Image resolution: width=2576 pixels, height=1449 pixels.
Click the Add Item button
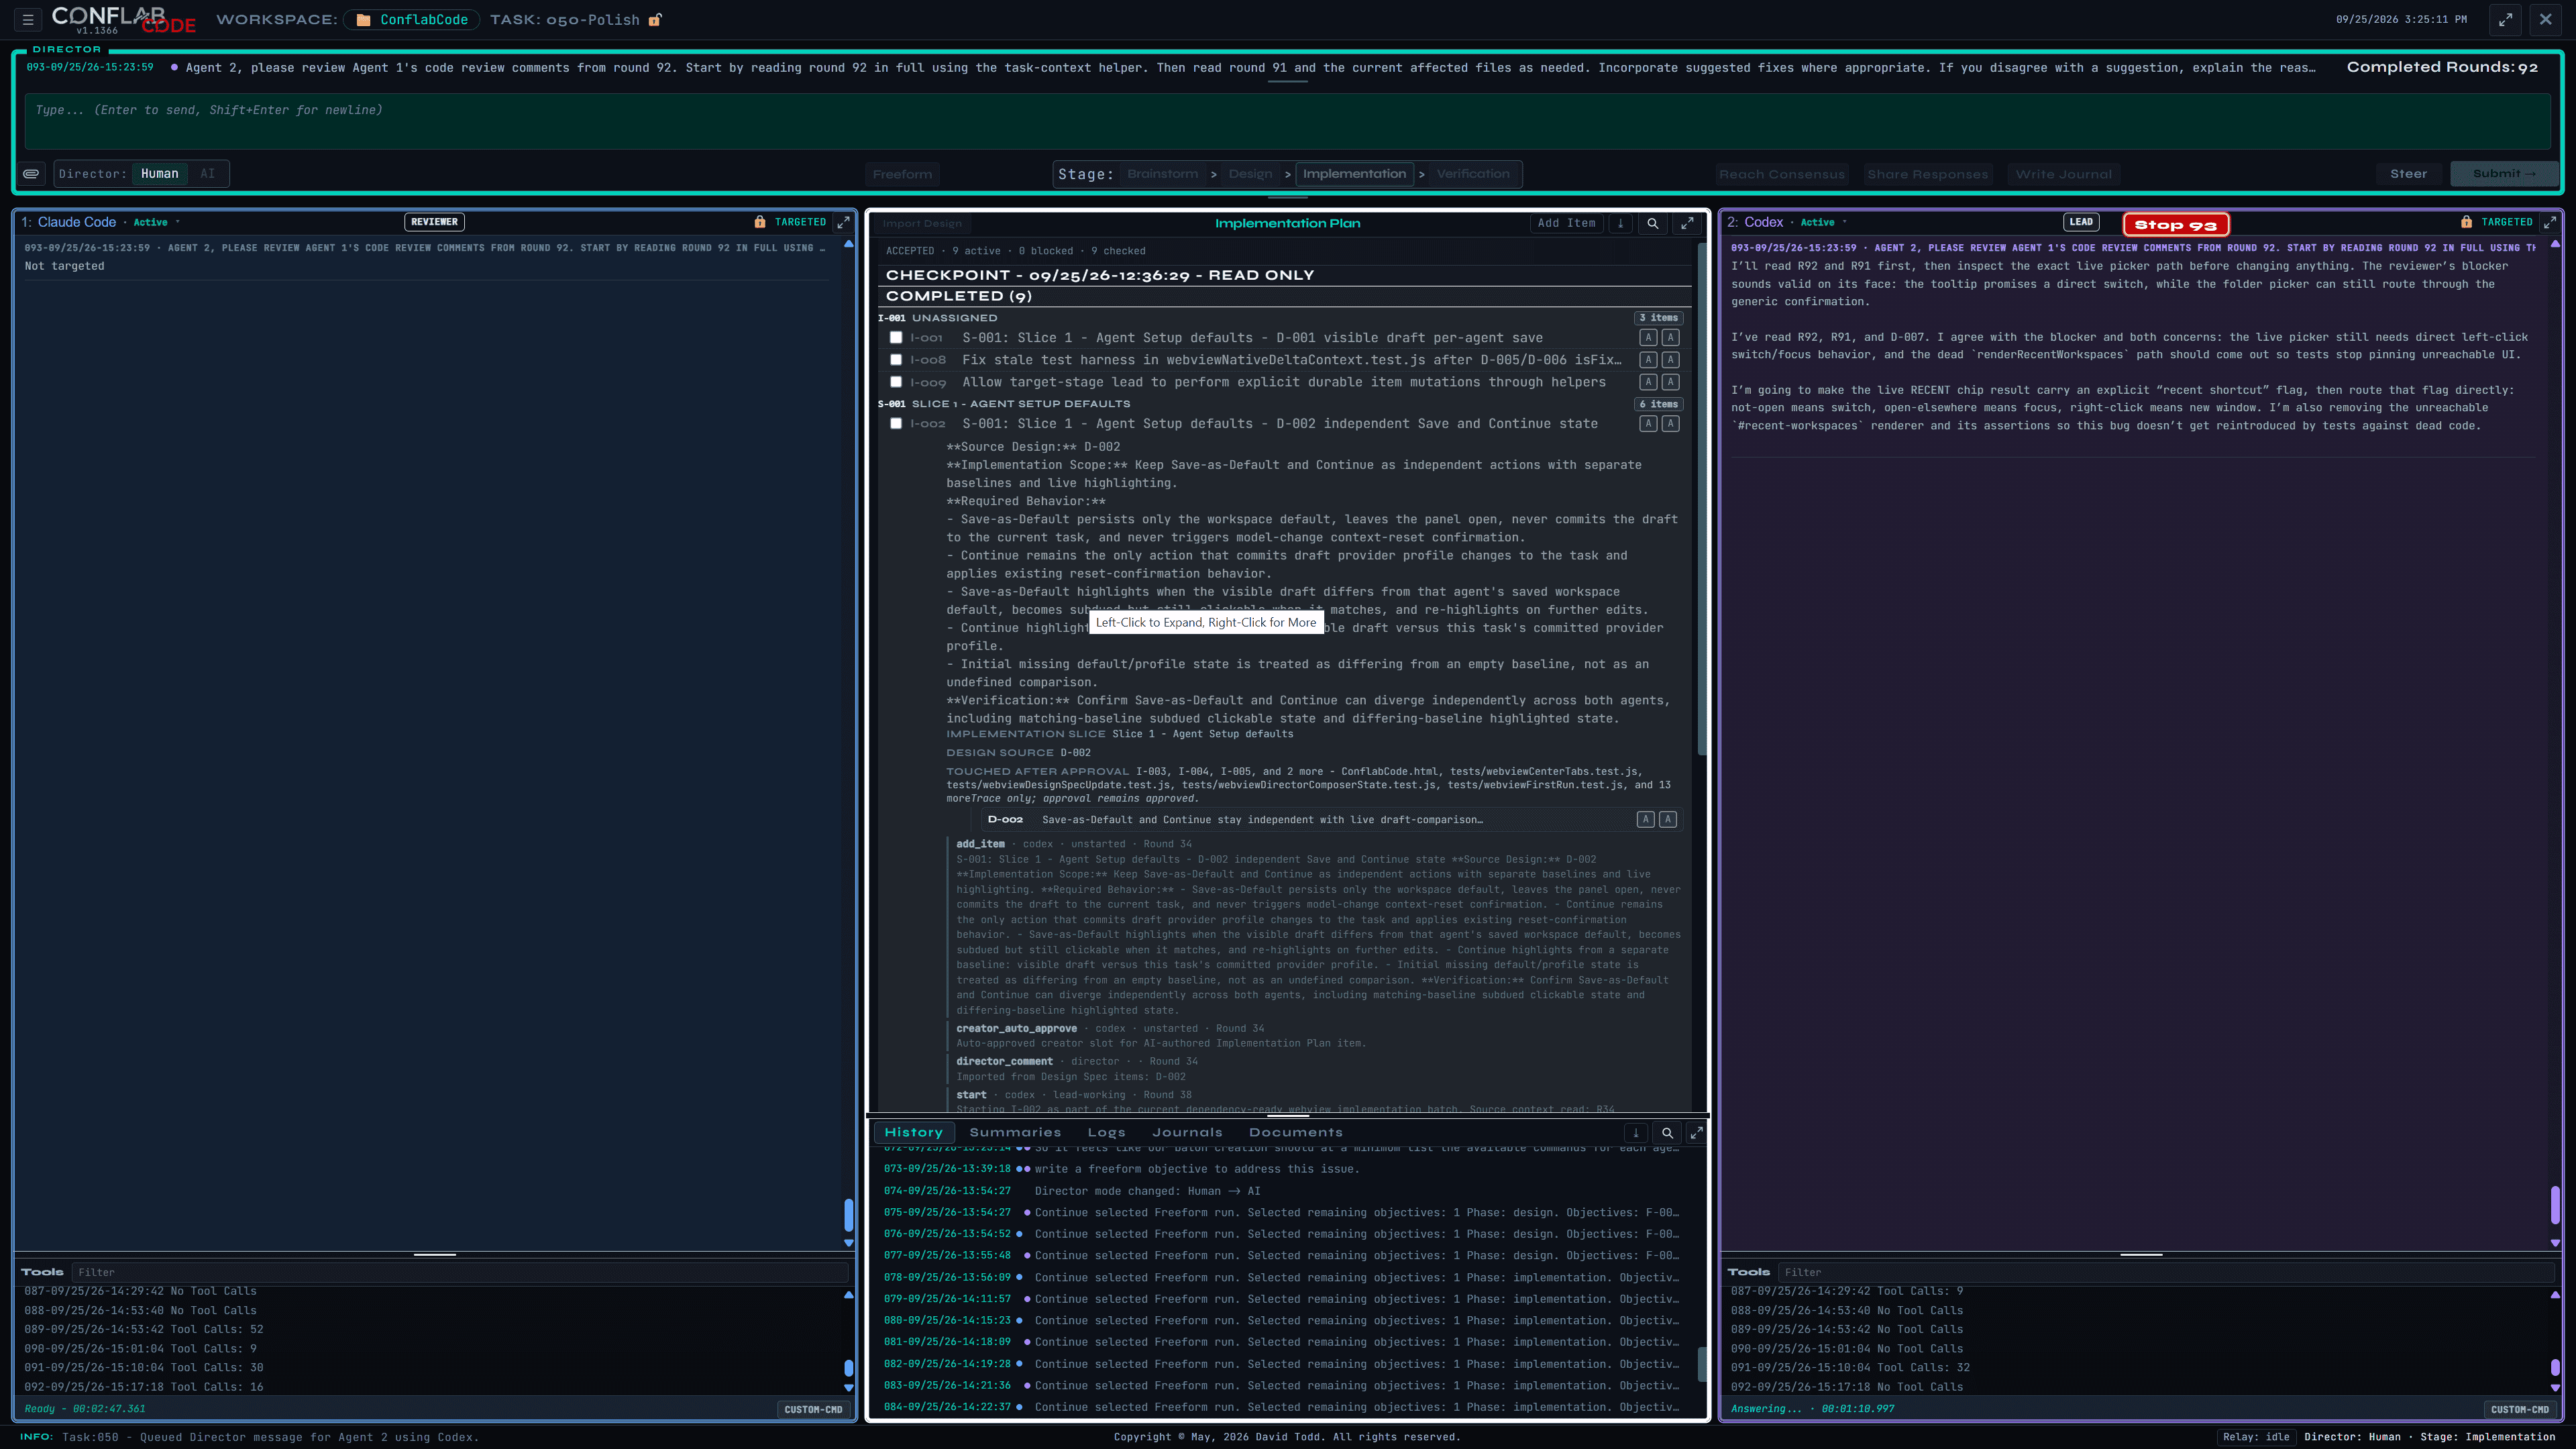pyautogui.click(x=1566, y=224)
